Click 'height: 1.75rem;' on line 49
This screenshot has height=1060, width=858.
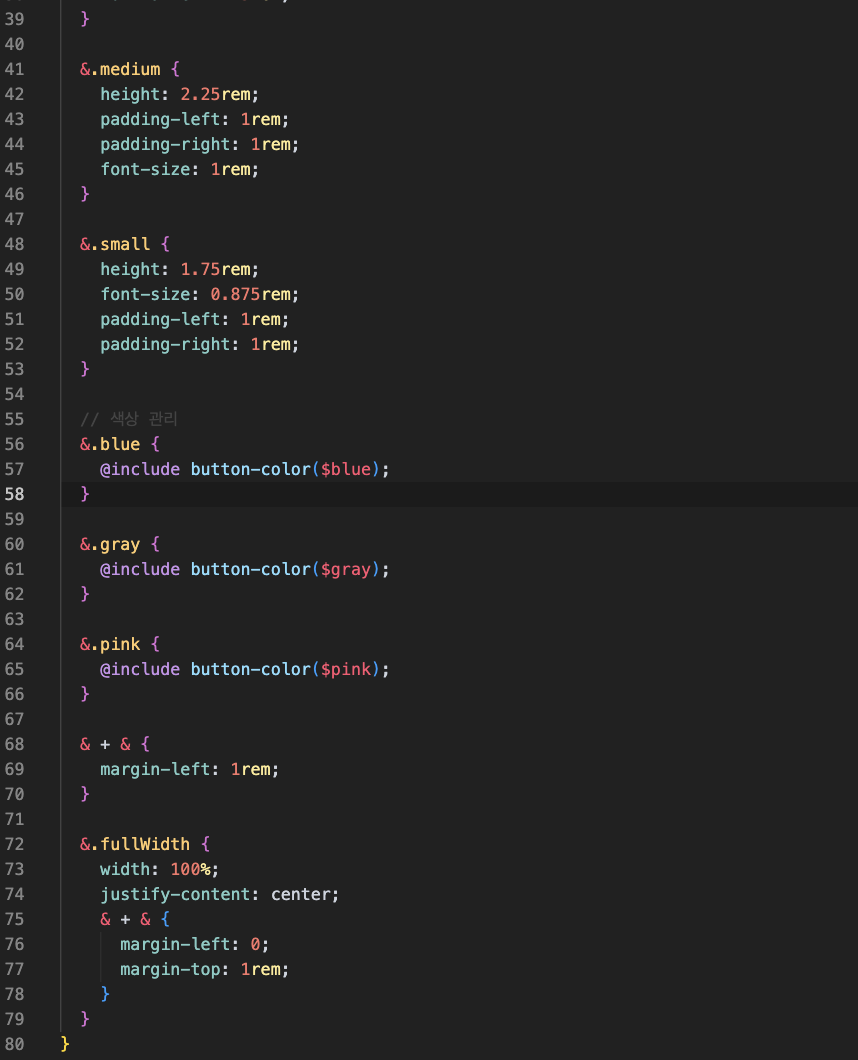point(179,269)
